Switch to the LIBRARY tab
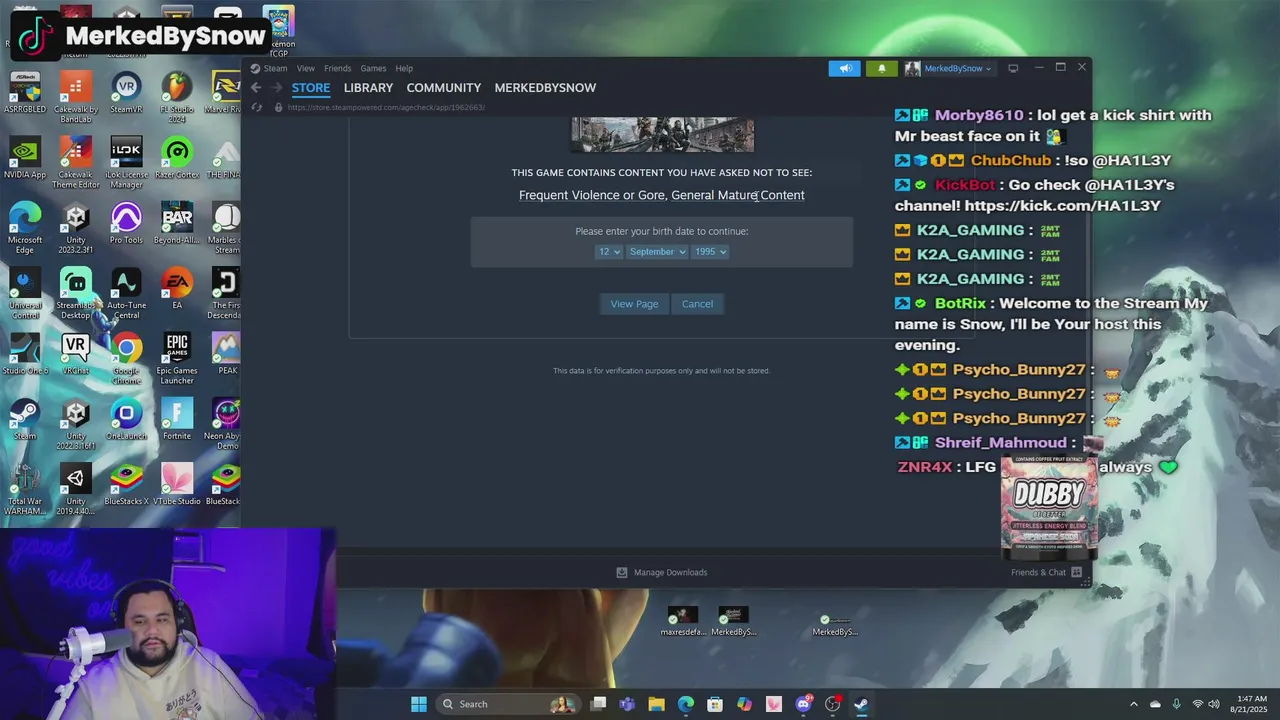 click(x=368, y=88)
